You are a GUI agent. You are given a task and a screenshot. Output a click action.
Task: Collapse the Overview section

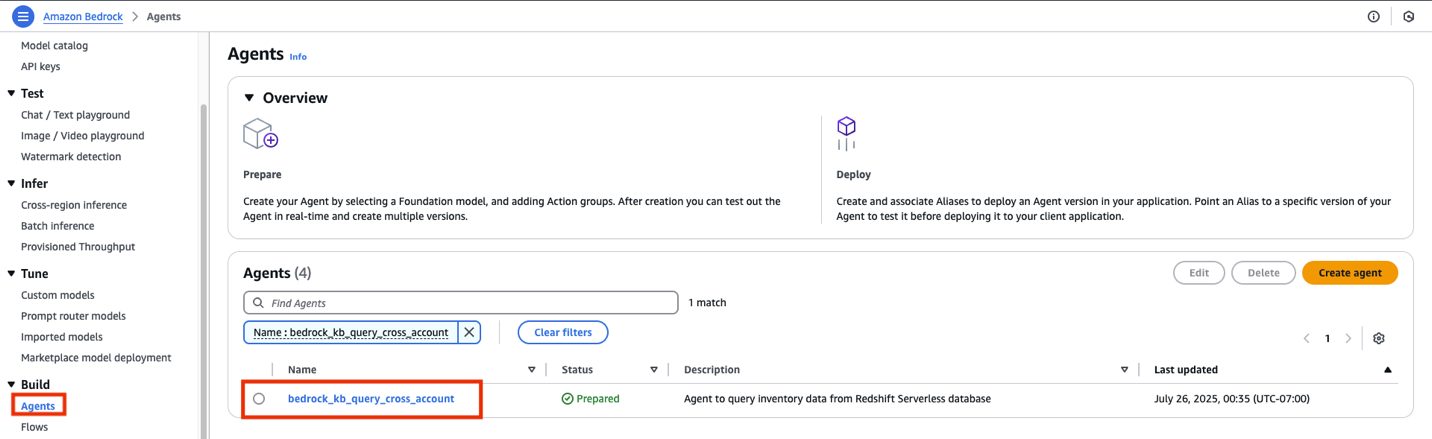(x=250, y=98)
